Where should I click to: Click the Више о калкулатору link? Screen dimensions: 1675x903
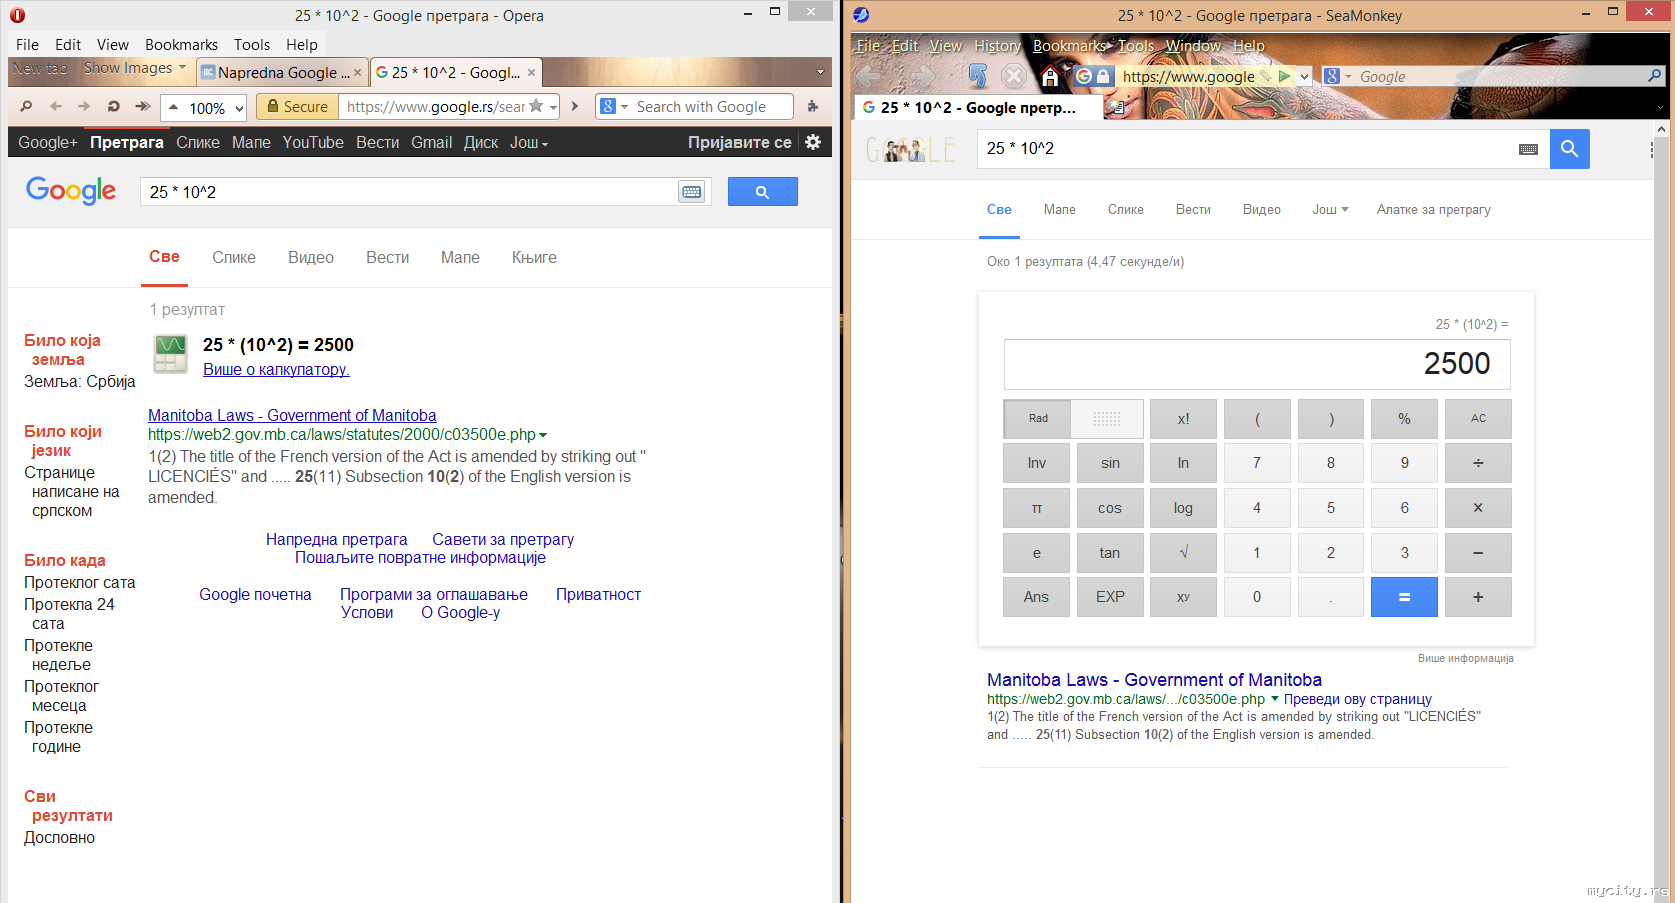(x=276, y=369)
